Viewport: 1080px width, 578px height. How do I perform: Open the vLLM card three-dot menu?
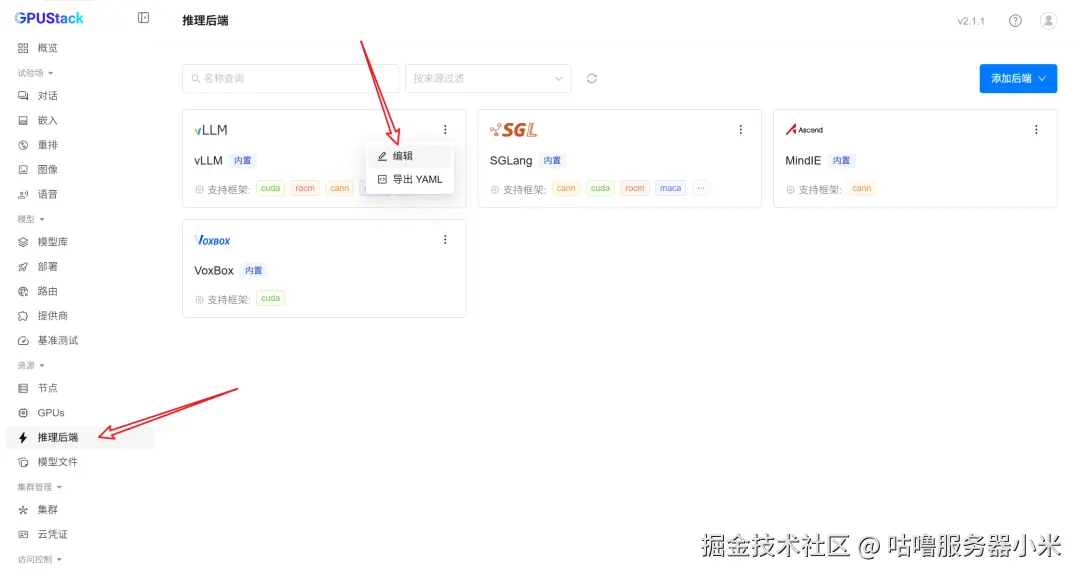tap(445, 130)
